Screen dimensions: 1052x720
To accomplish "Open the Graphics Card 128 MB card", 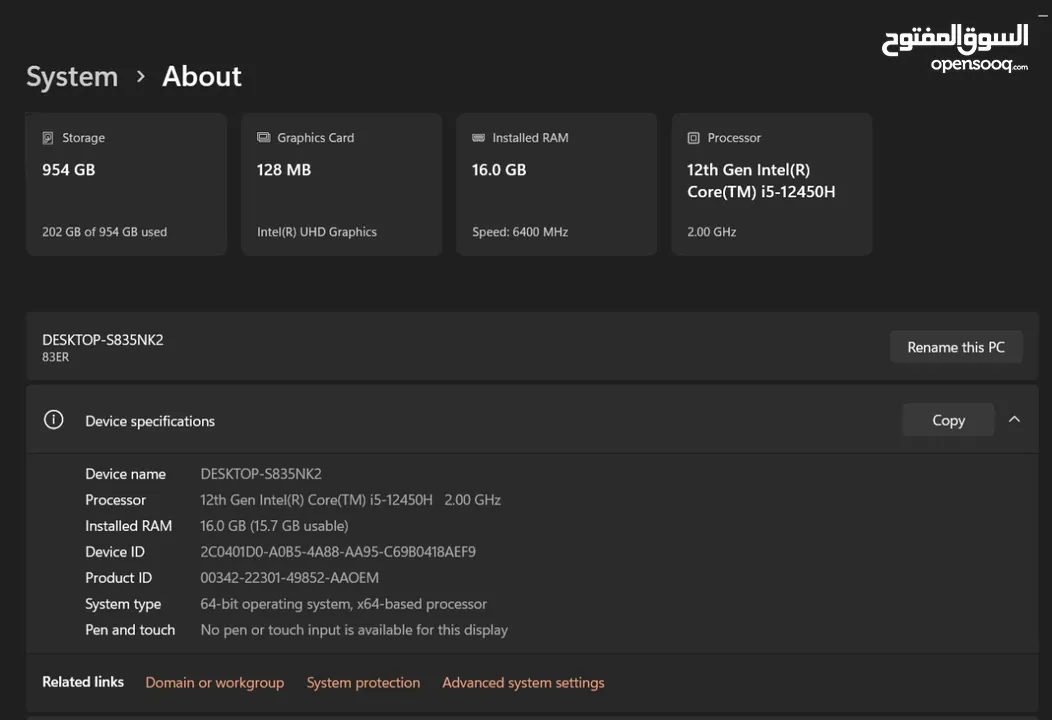I will (x=341, y=184).
